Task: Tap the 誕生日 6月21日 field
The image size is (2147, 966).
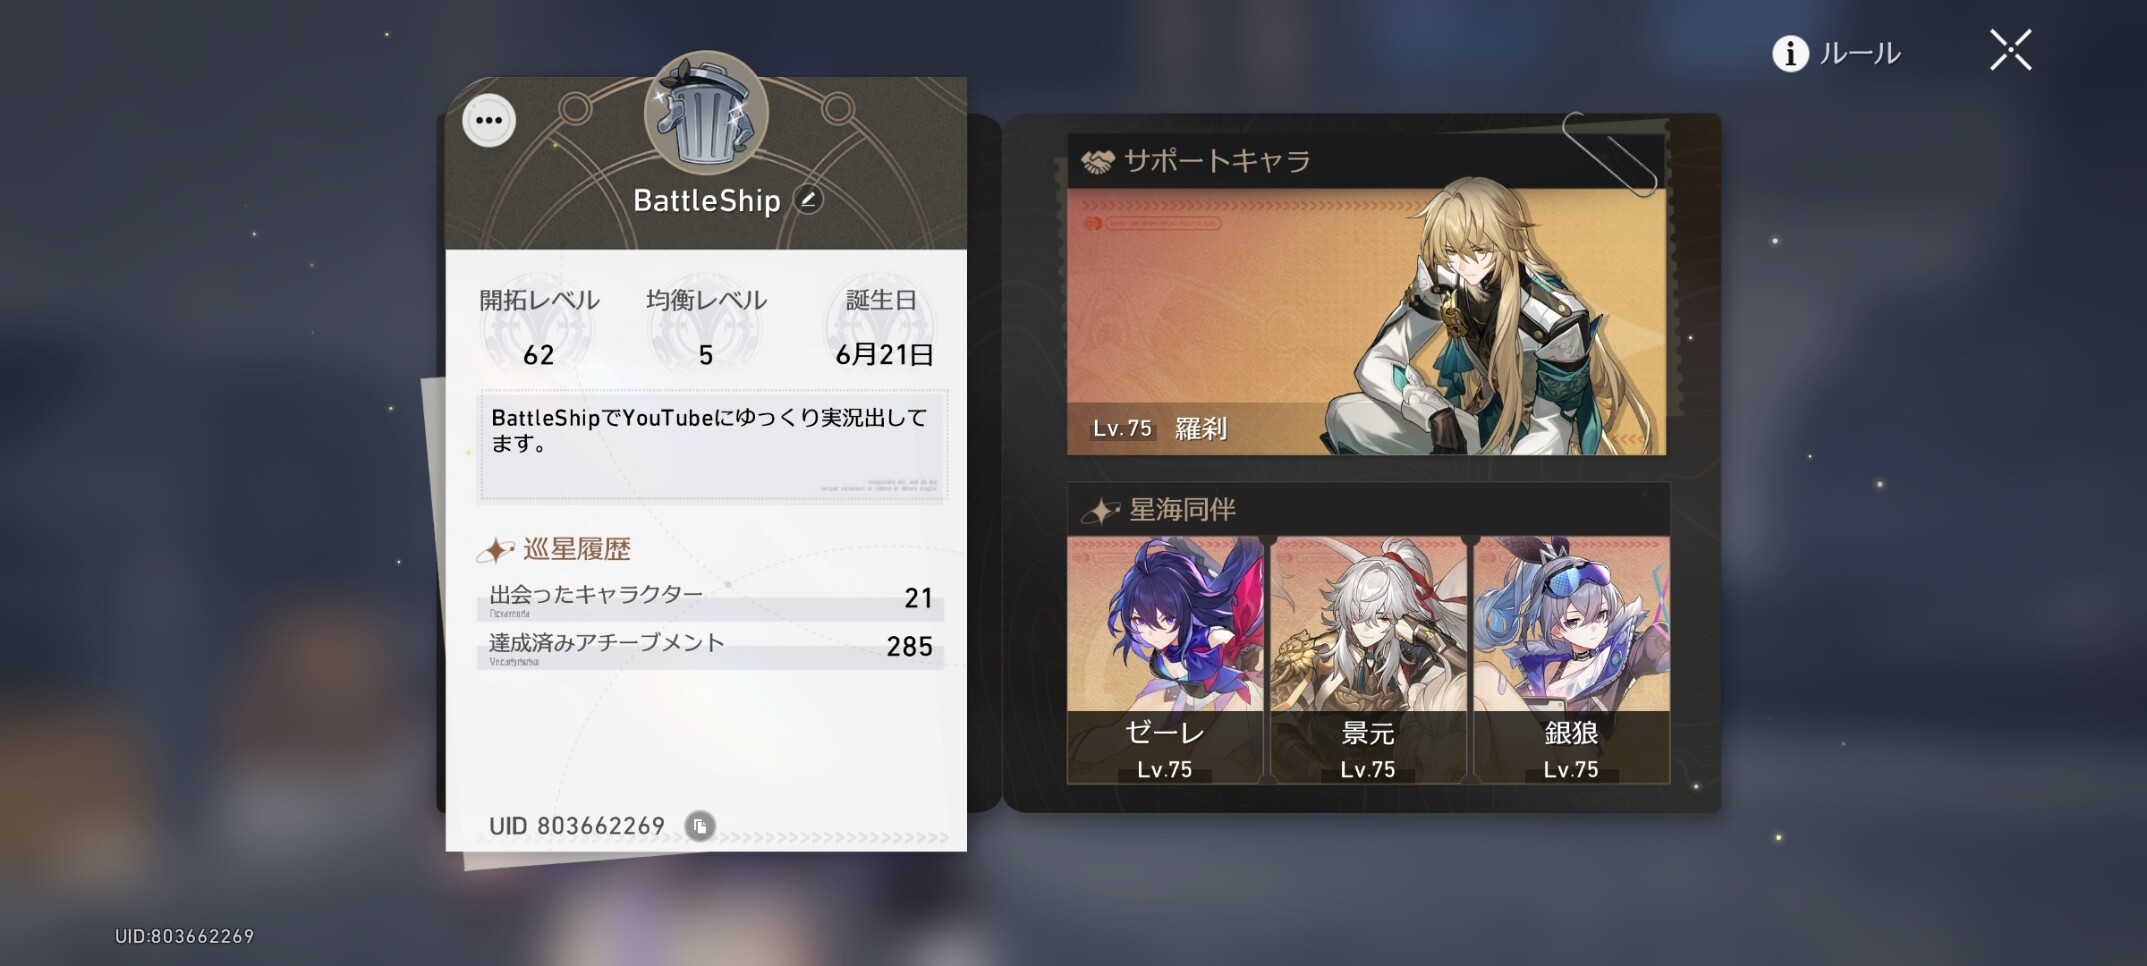Action: [x=883, y=327]
